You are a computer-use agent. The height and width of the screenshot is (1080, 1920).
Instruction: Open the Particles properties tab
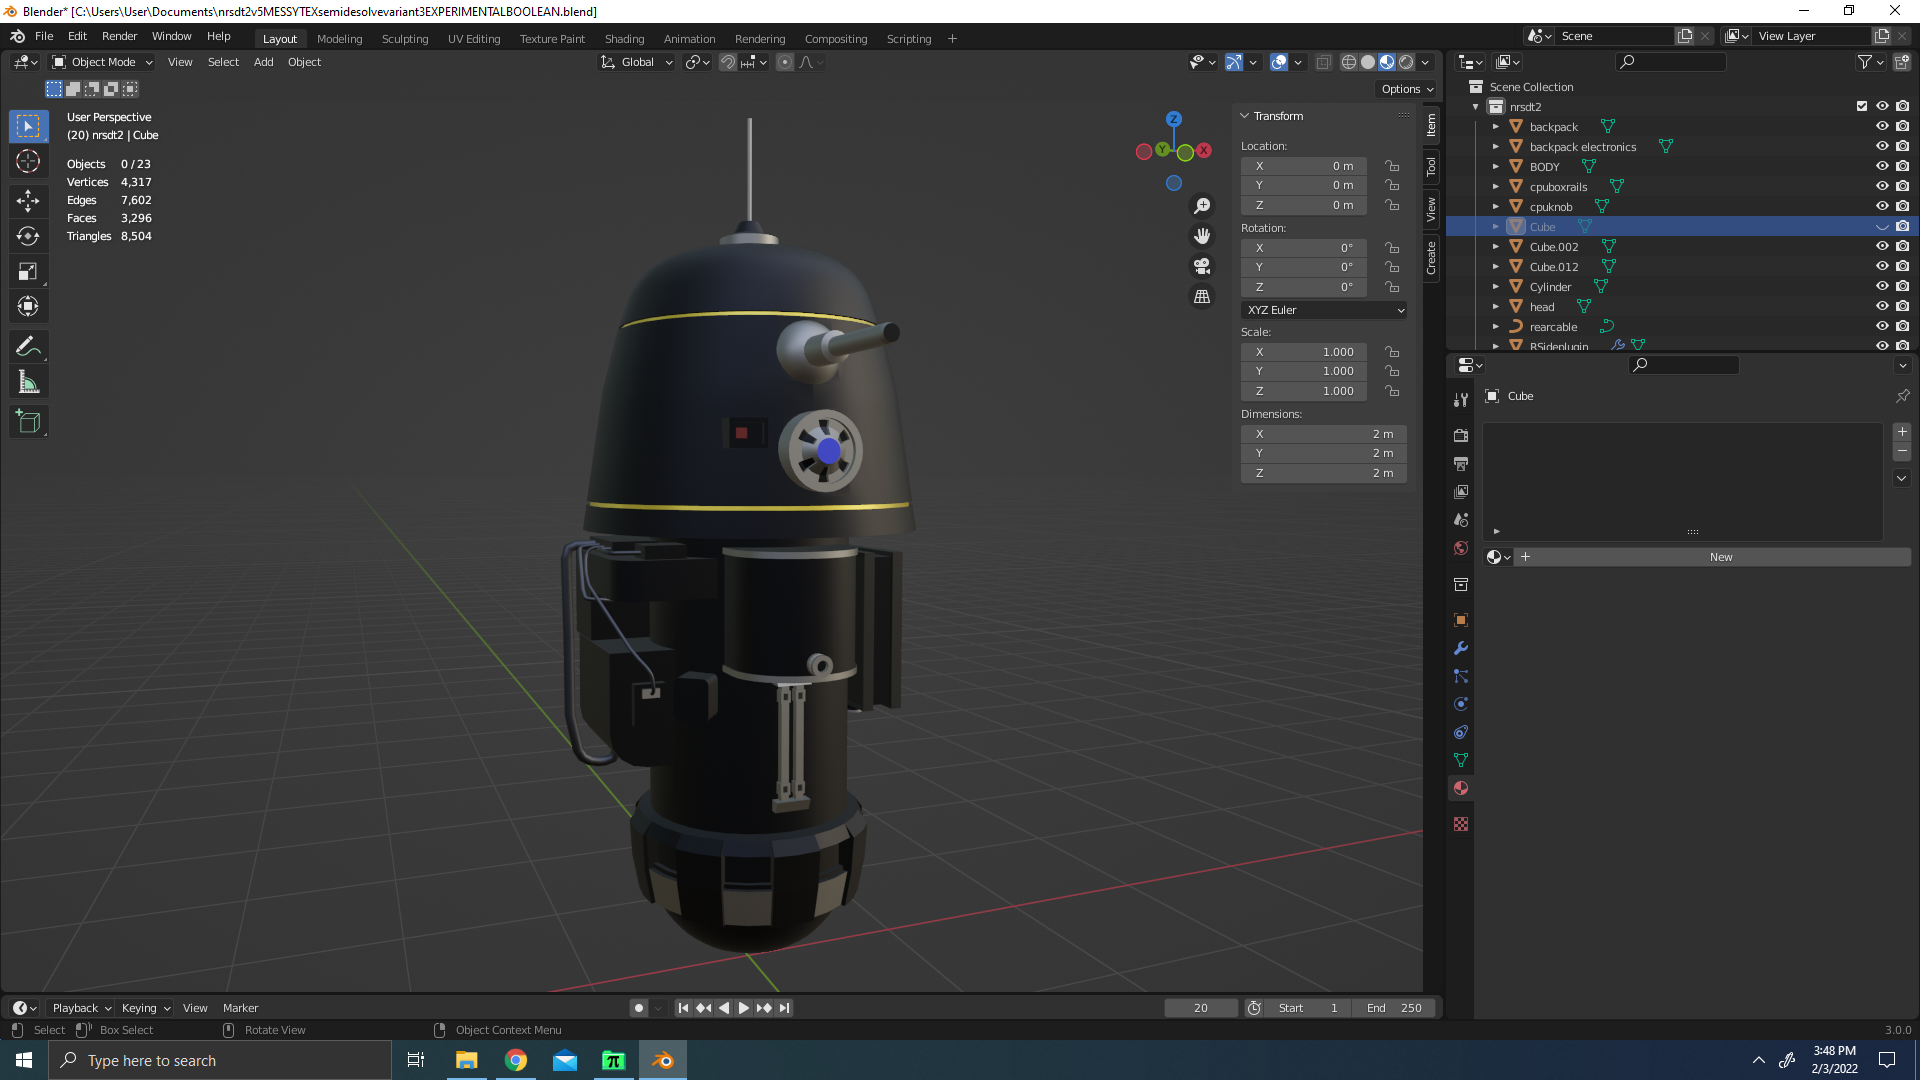(x=1461, y=676)
